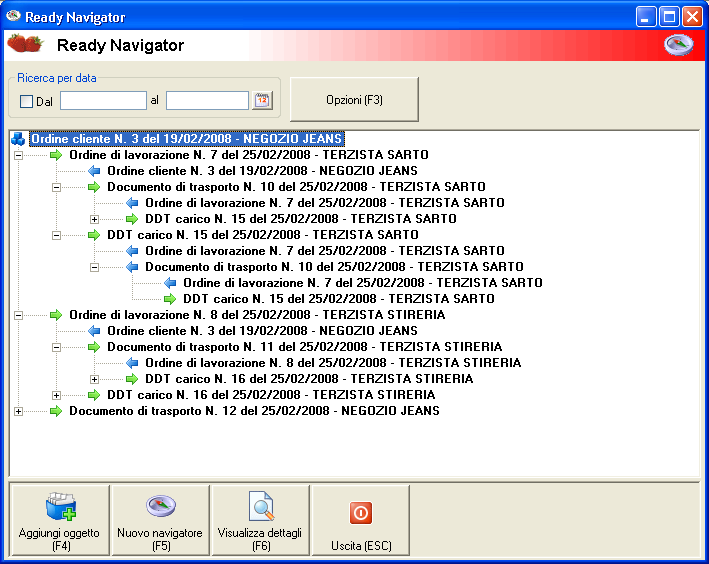Open Nuovo navigatore (F5)
This screenshot has width=709, height=564.
[x=161, y=520]
